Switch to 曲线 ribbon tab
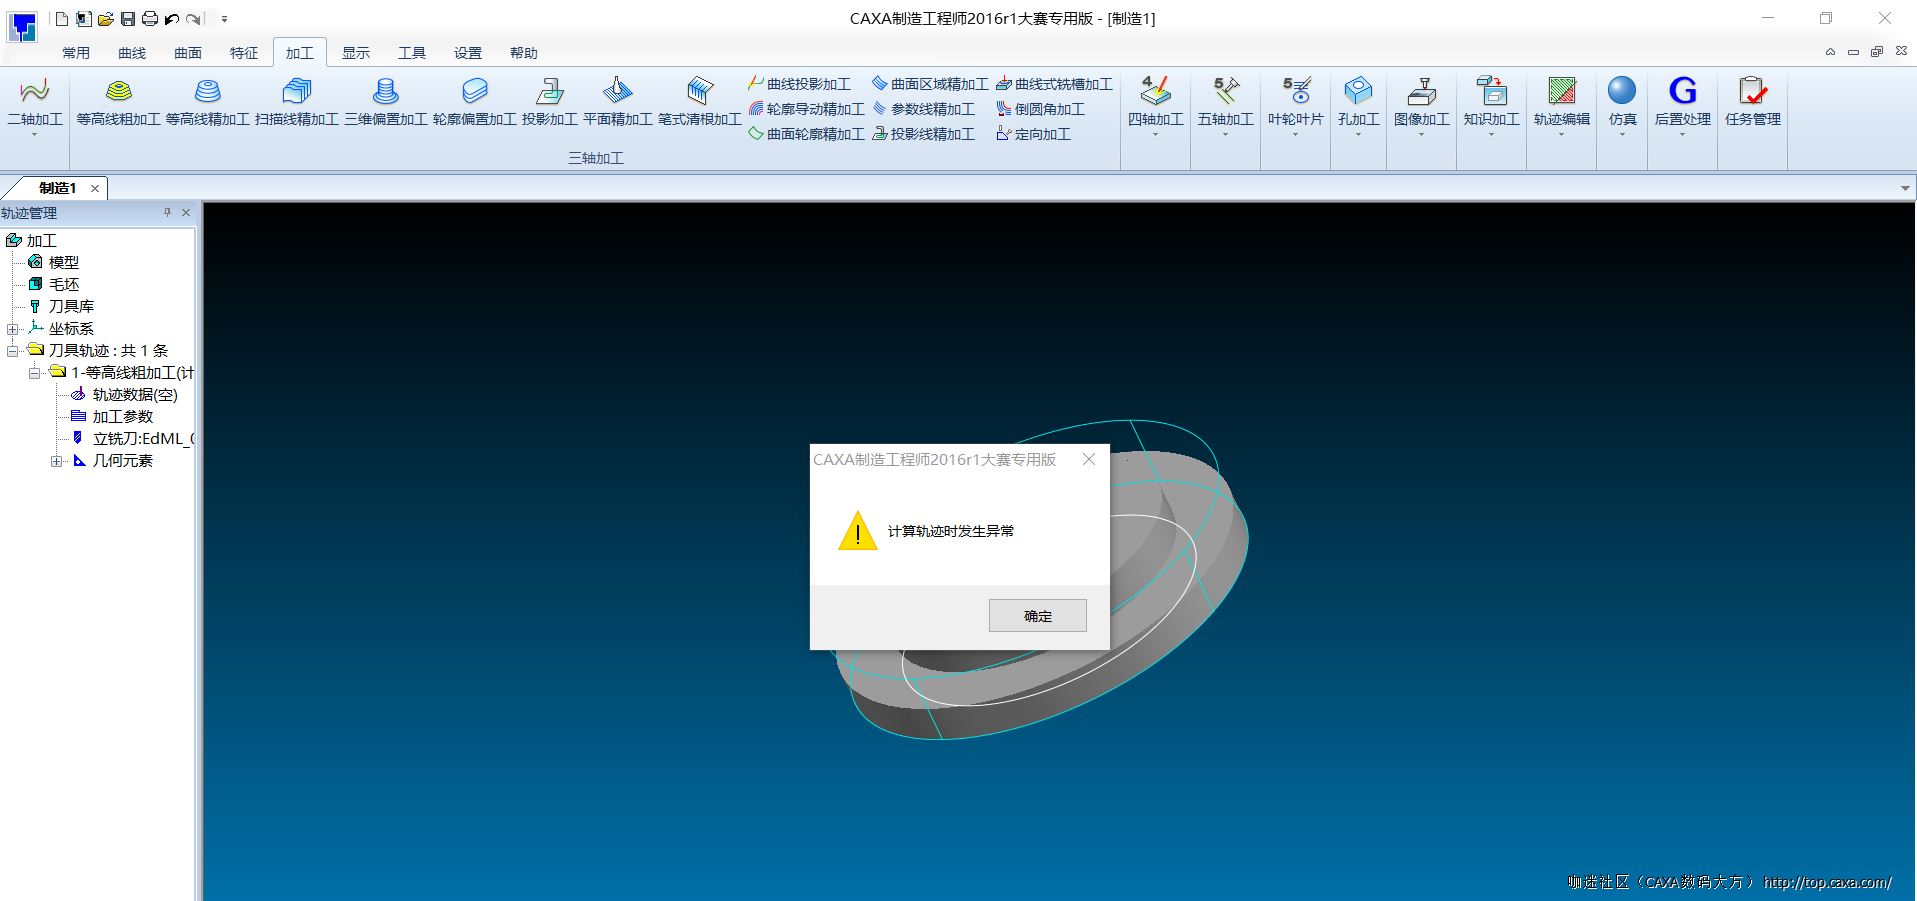The width and height of the screenshot is (1917, 901). tap(132, 53)
